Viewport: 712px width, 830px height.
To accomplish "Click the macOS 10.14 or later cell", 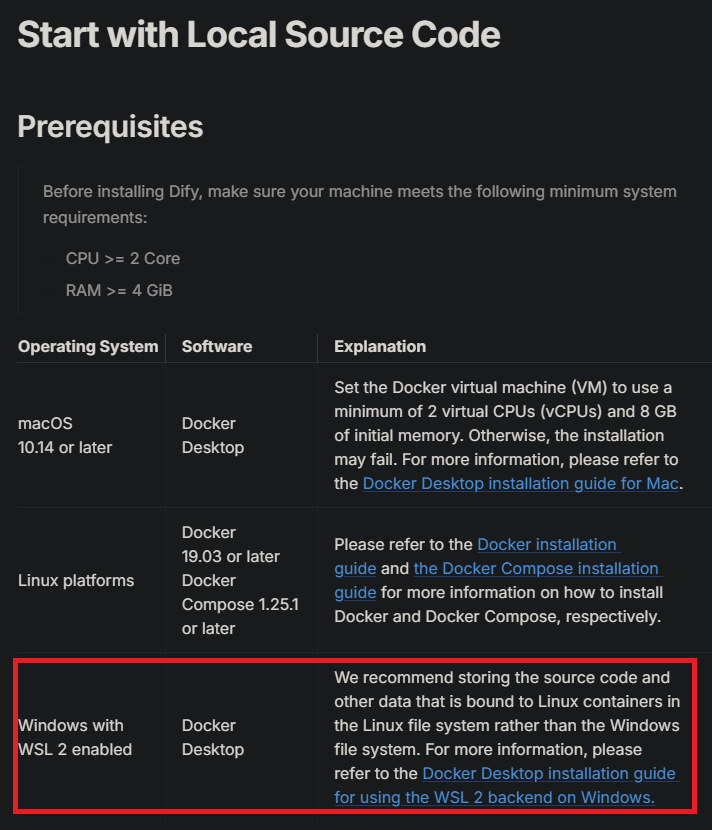I will [65, 435].
